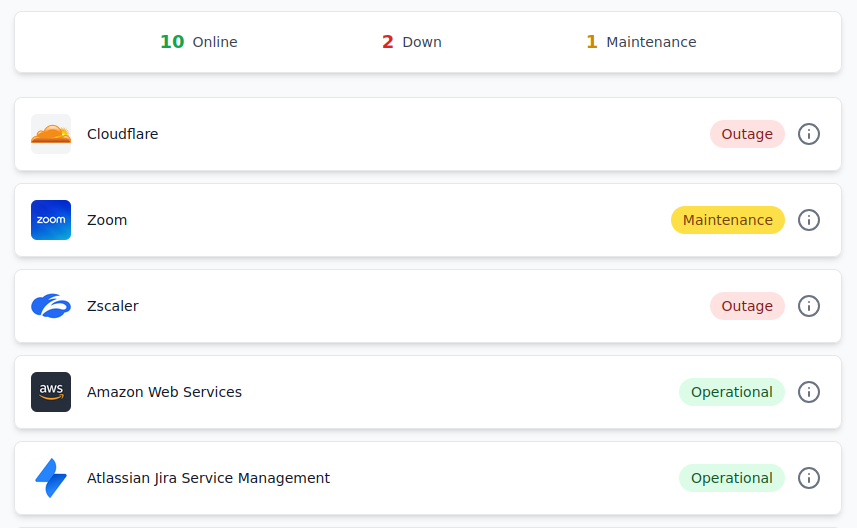Image resolution: width=857 pixels, height=528 pixels.
Task: Open info icon for Zoom
Action: 809,220
